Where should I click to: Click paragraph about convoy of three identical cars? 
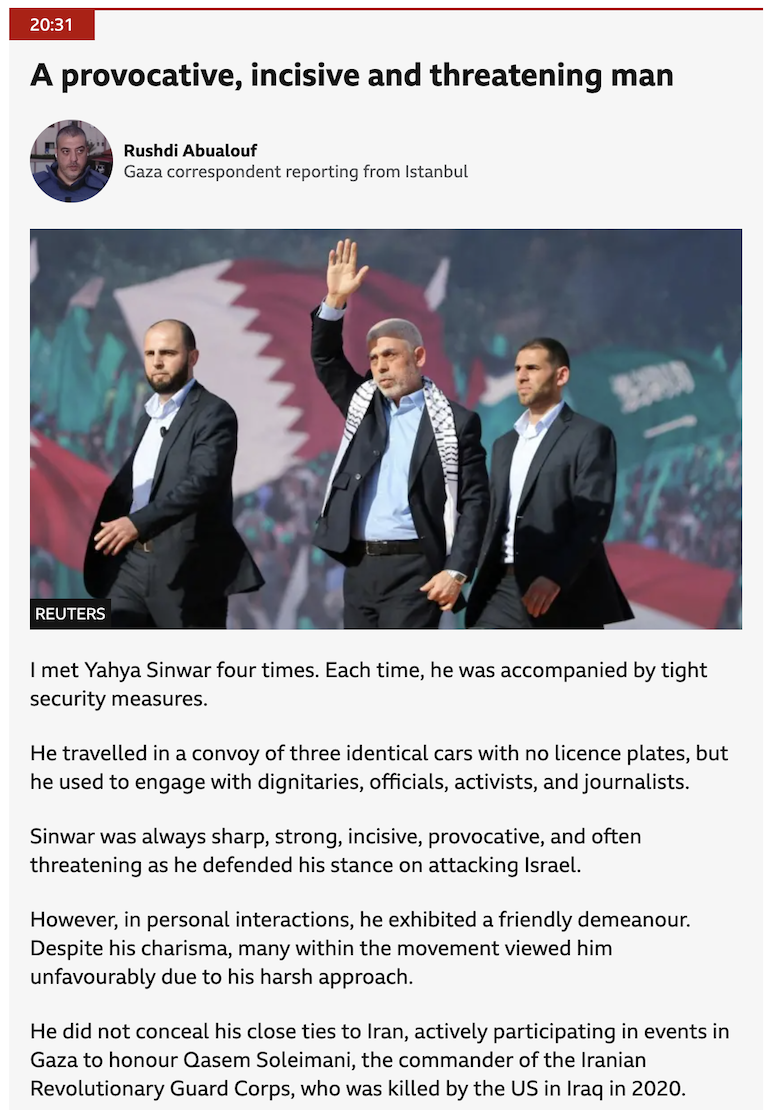tap(379, 767)
